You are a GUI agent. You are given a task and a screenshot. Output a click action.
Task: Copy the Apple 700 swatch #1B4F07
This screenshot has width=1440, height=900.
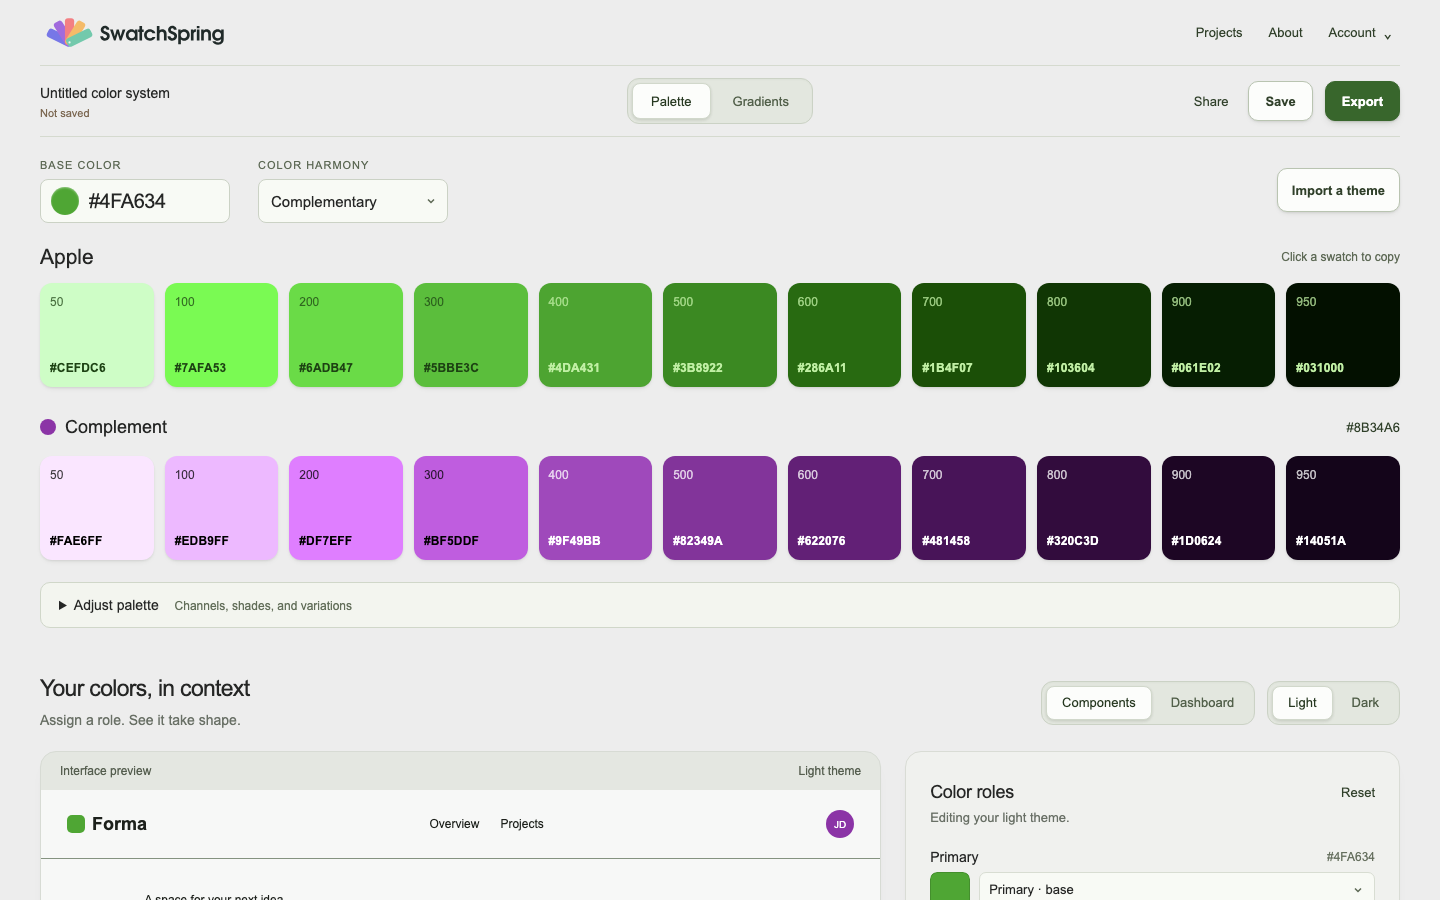click(x=969, y=335)
